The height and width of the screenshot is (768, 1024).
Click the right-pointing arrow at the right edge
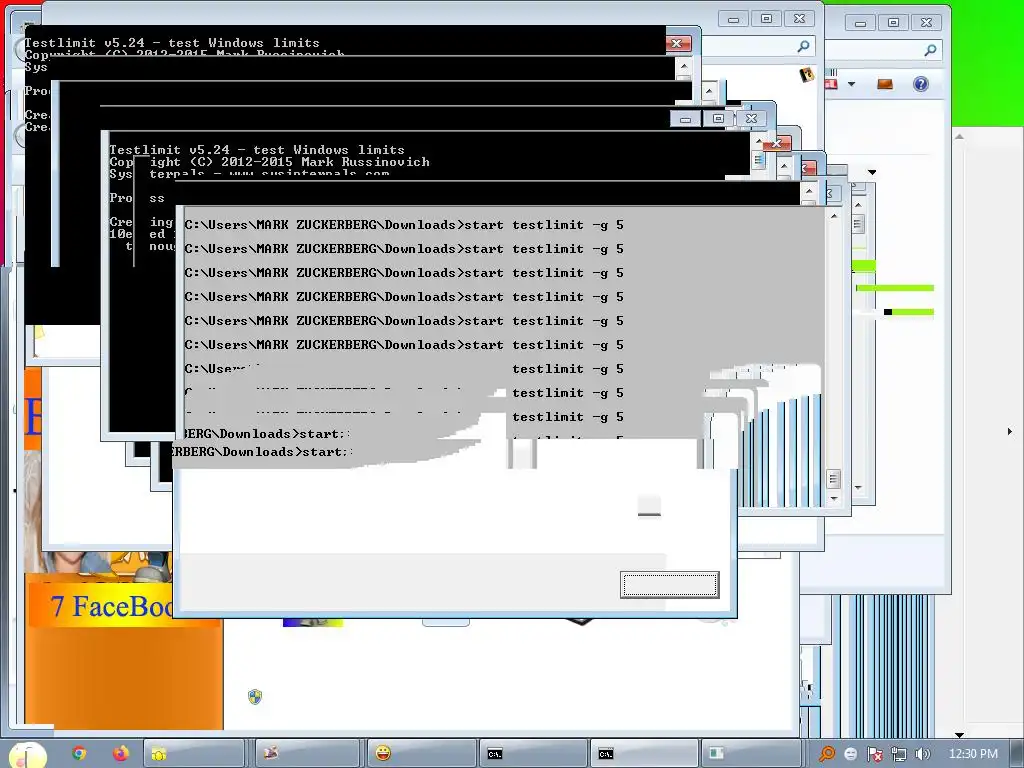coord(1010,431)
